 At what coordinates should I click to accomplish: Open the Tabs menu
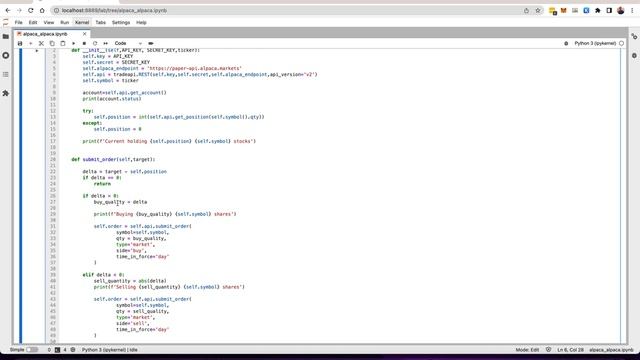(x=100, y=22)
